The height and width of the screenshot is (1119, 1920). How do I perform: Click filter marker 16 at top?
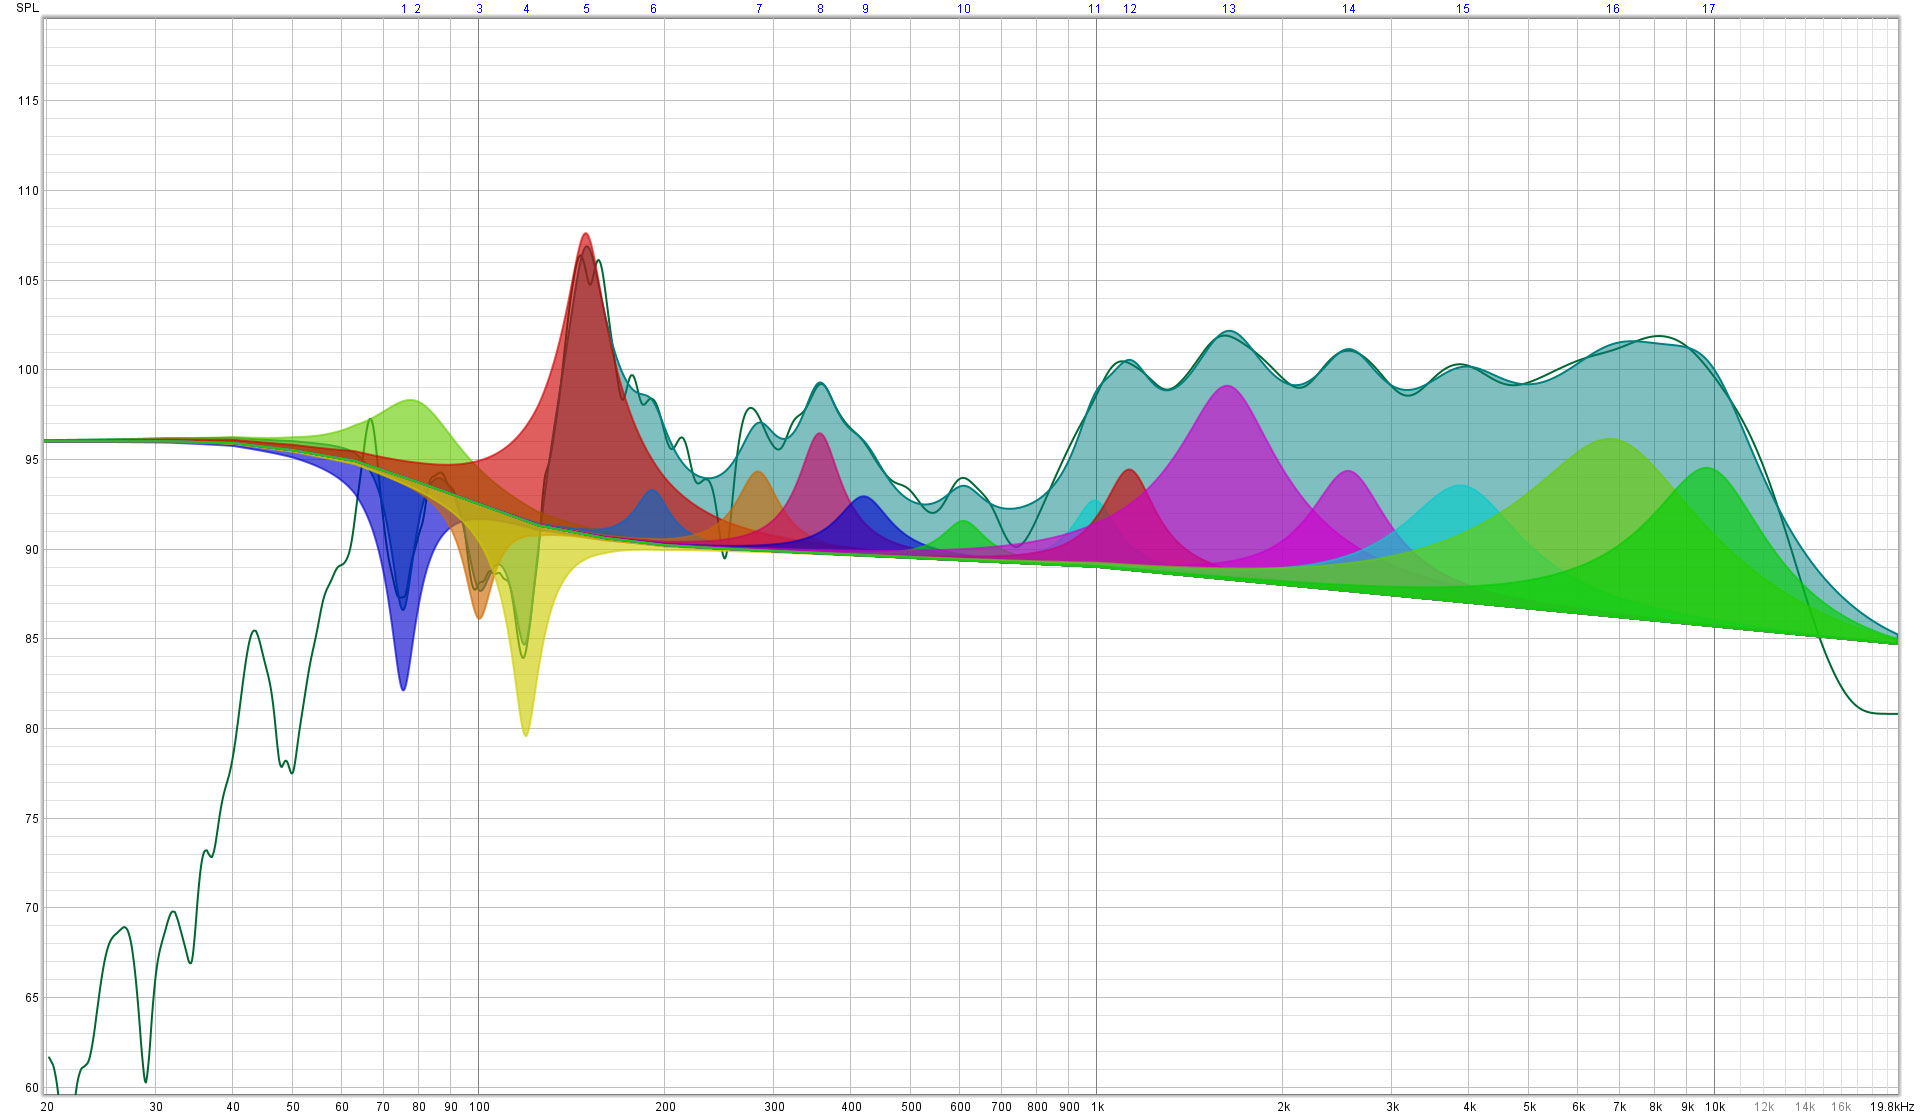[x=1613, y=9]
